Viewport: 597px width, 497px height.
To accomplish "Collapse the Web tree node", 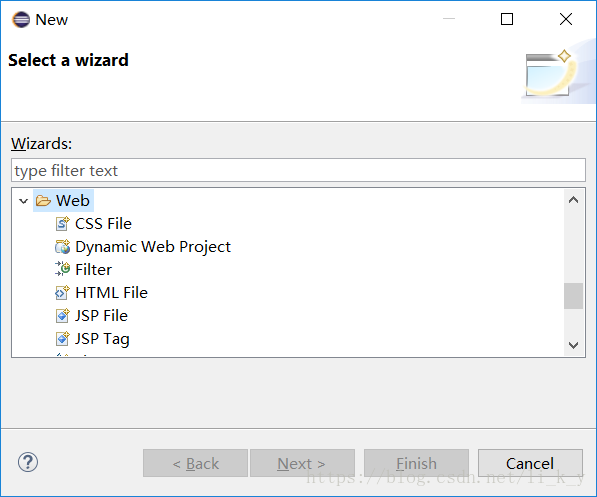I will pos(24,201).
